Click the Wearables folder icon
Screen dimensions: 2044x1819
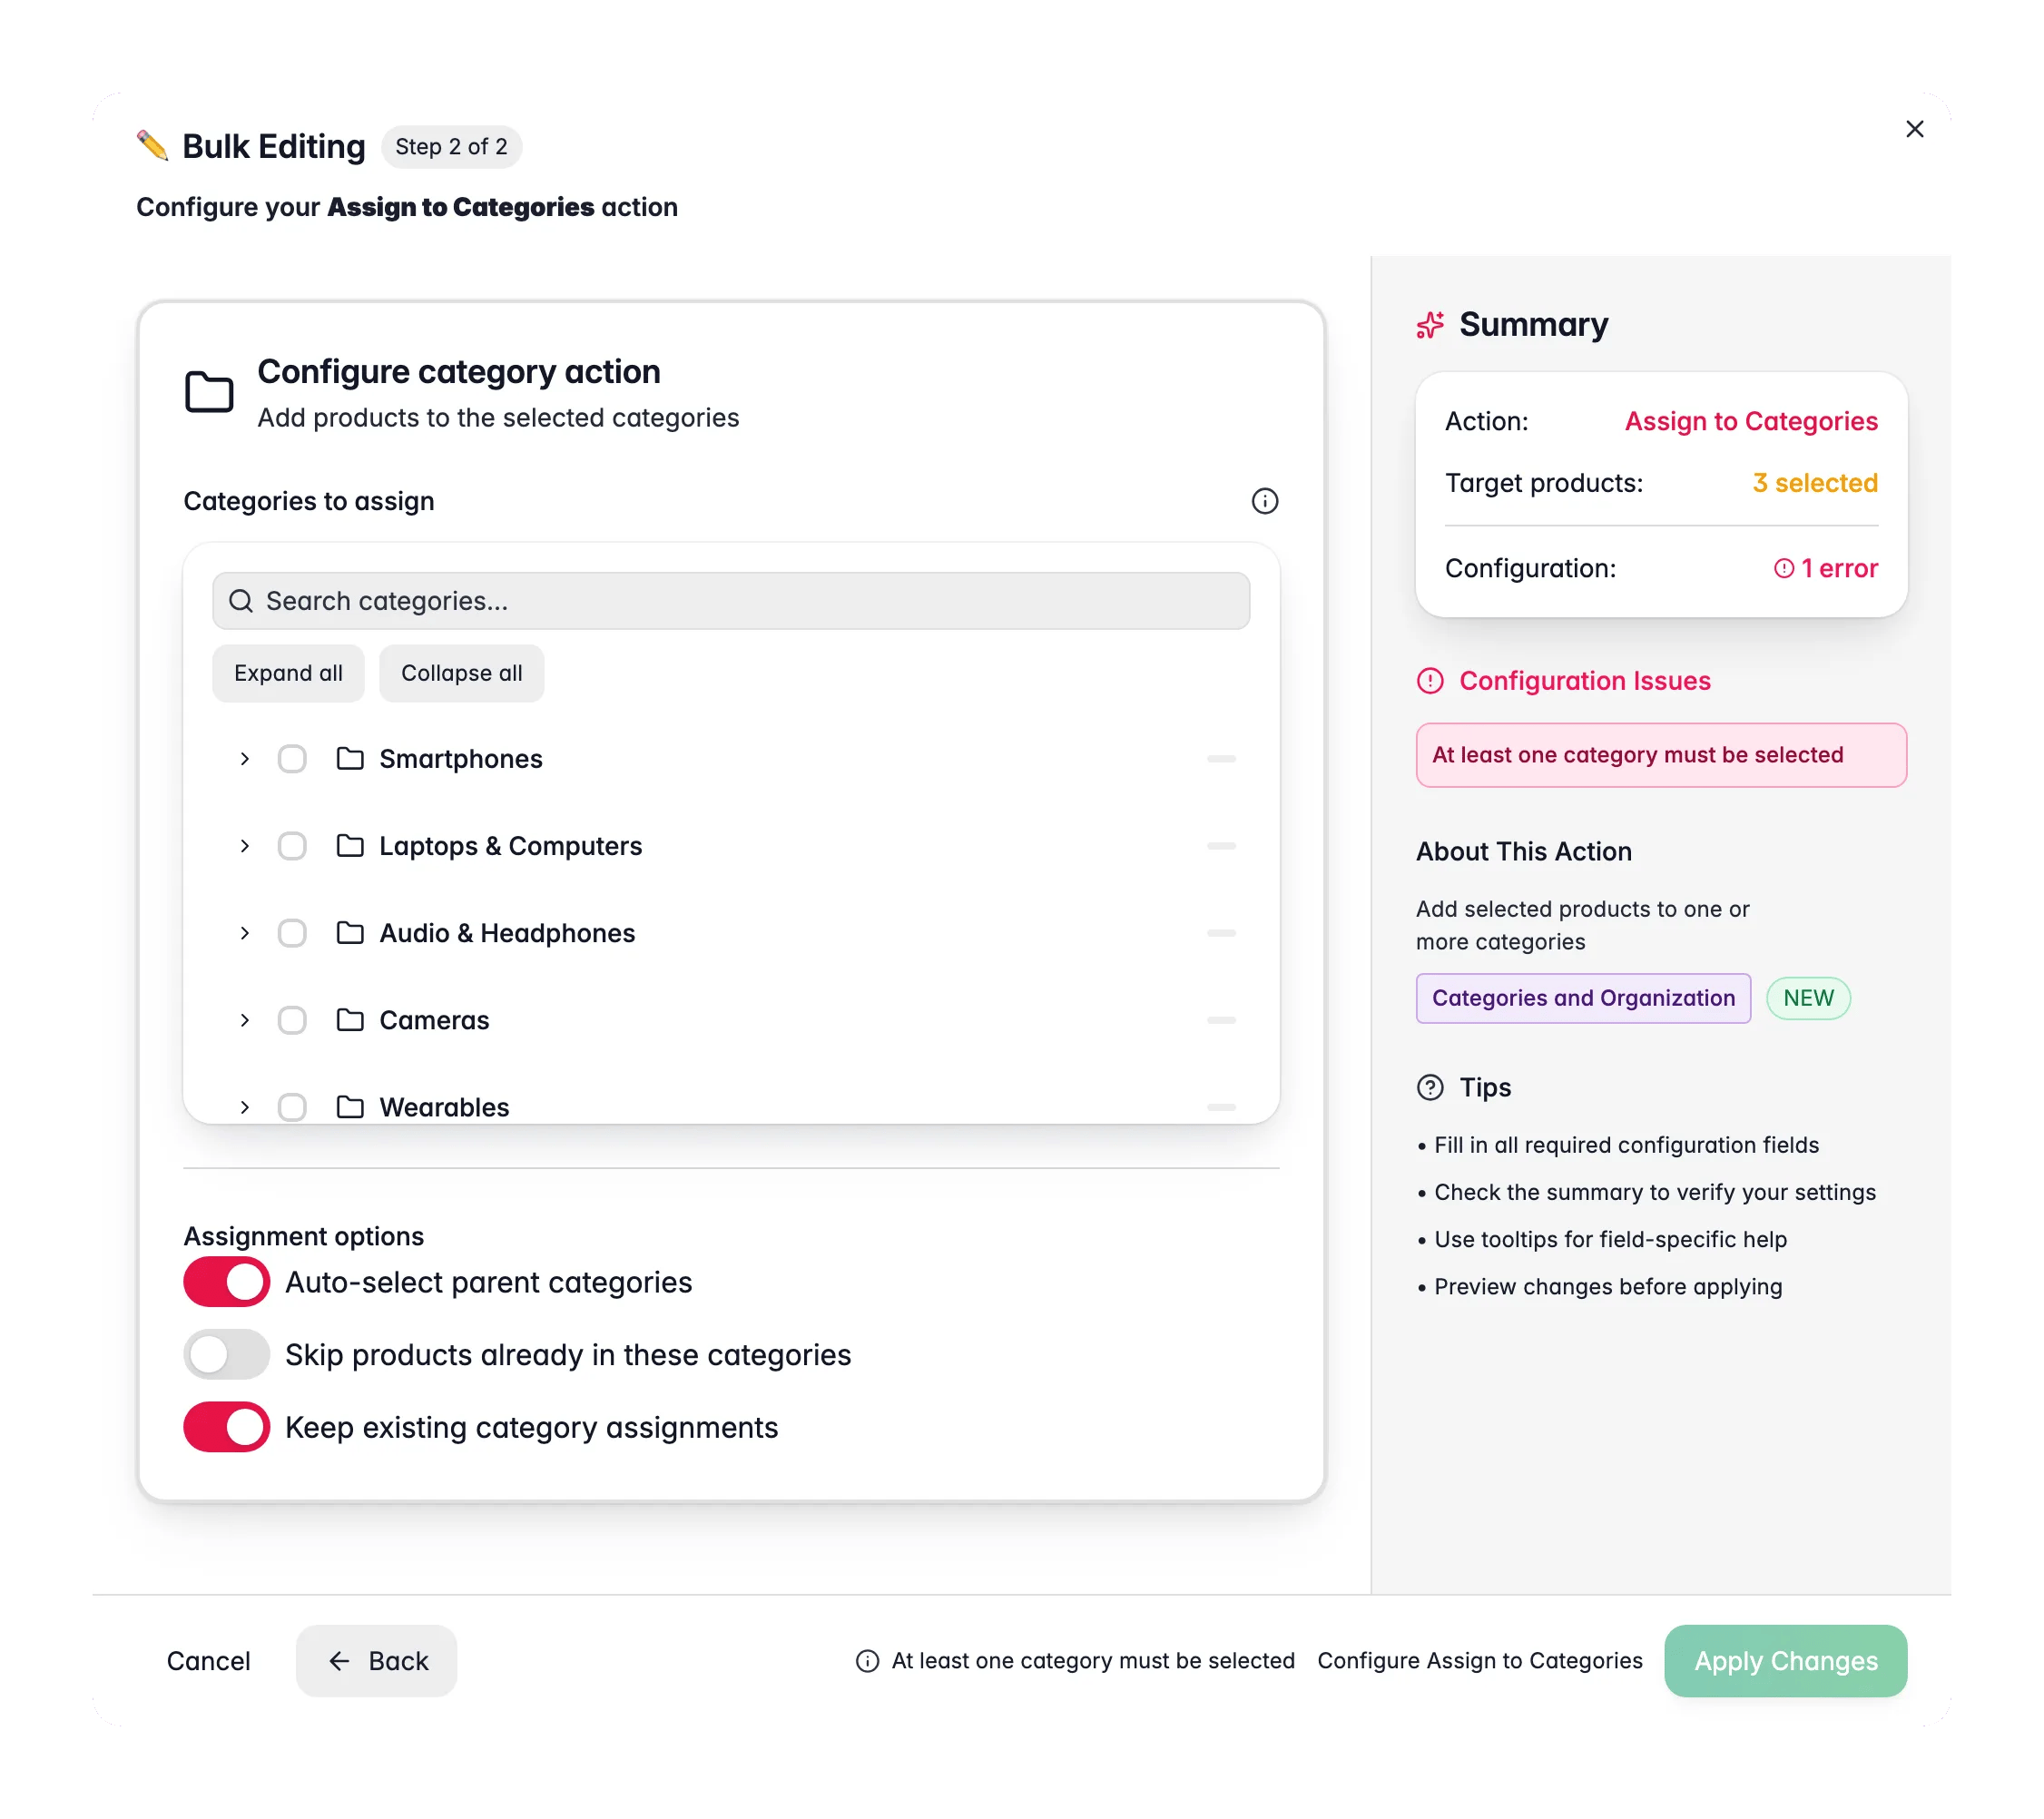[350, 1107]
